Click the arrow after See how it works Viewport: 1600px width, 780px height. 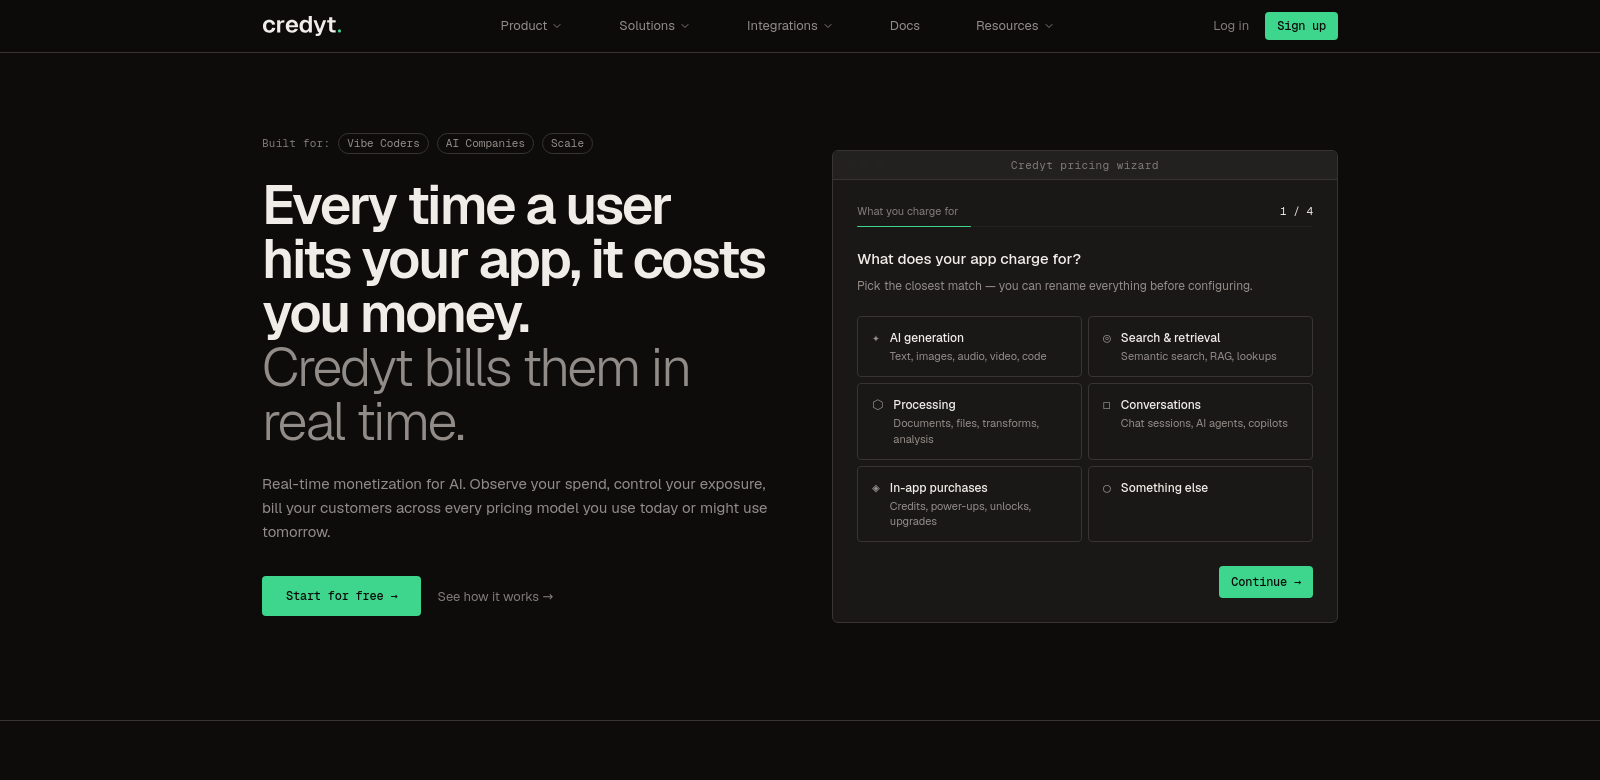coord(548,597)
